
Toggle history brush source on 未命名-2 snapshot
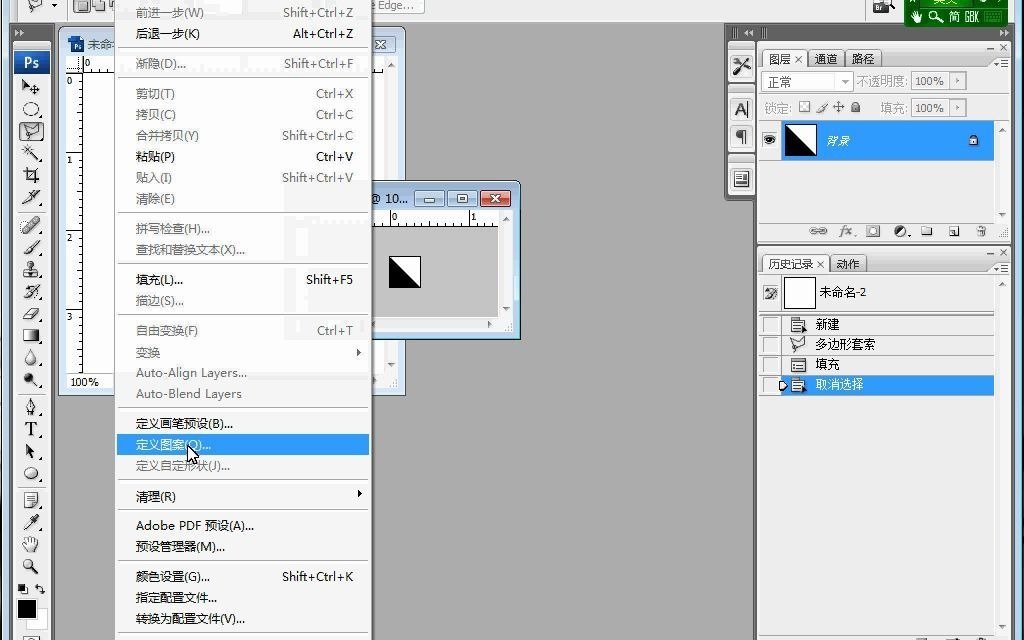point(771,293)
